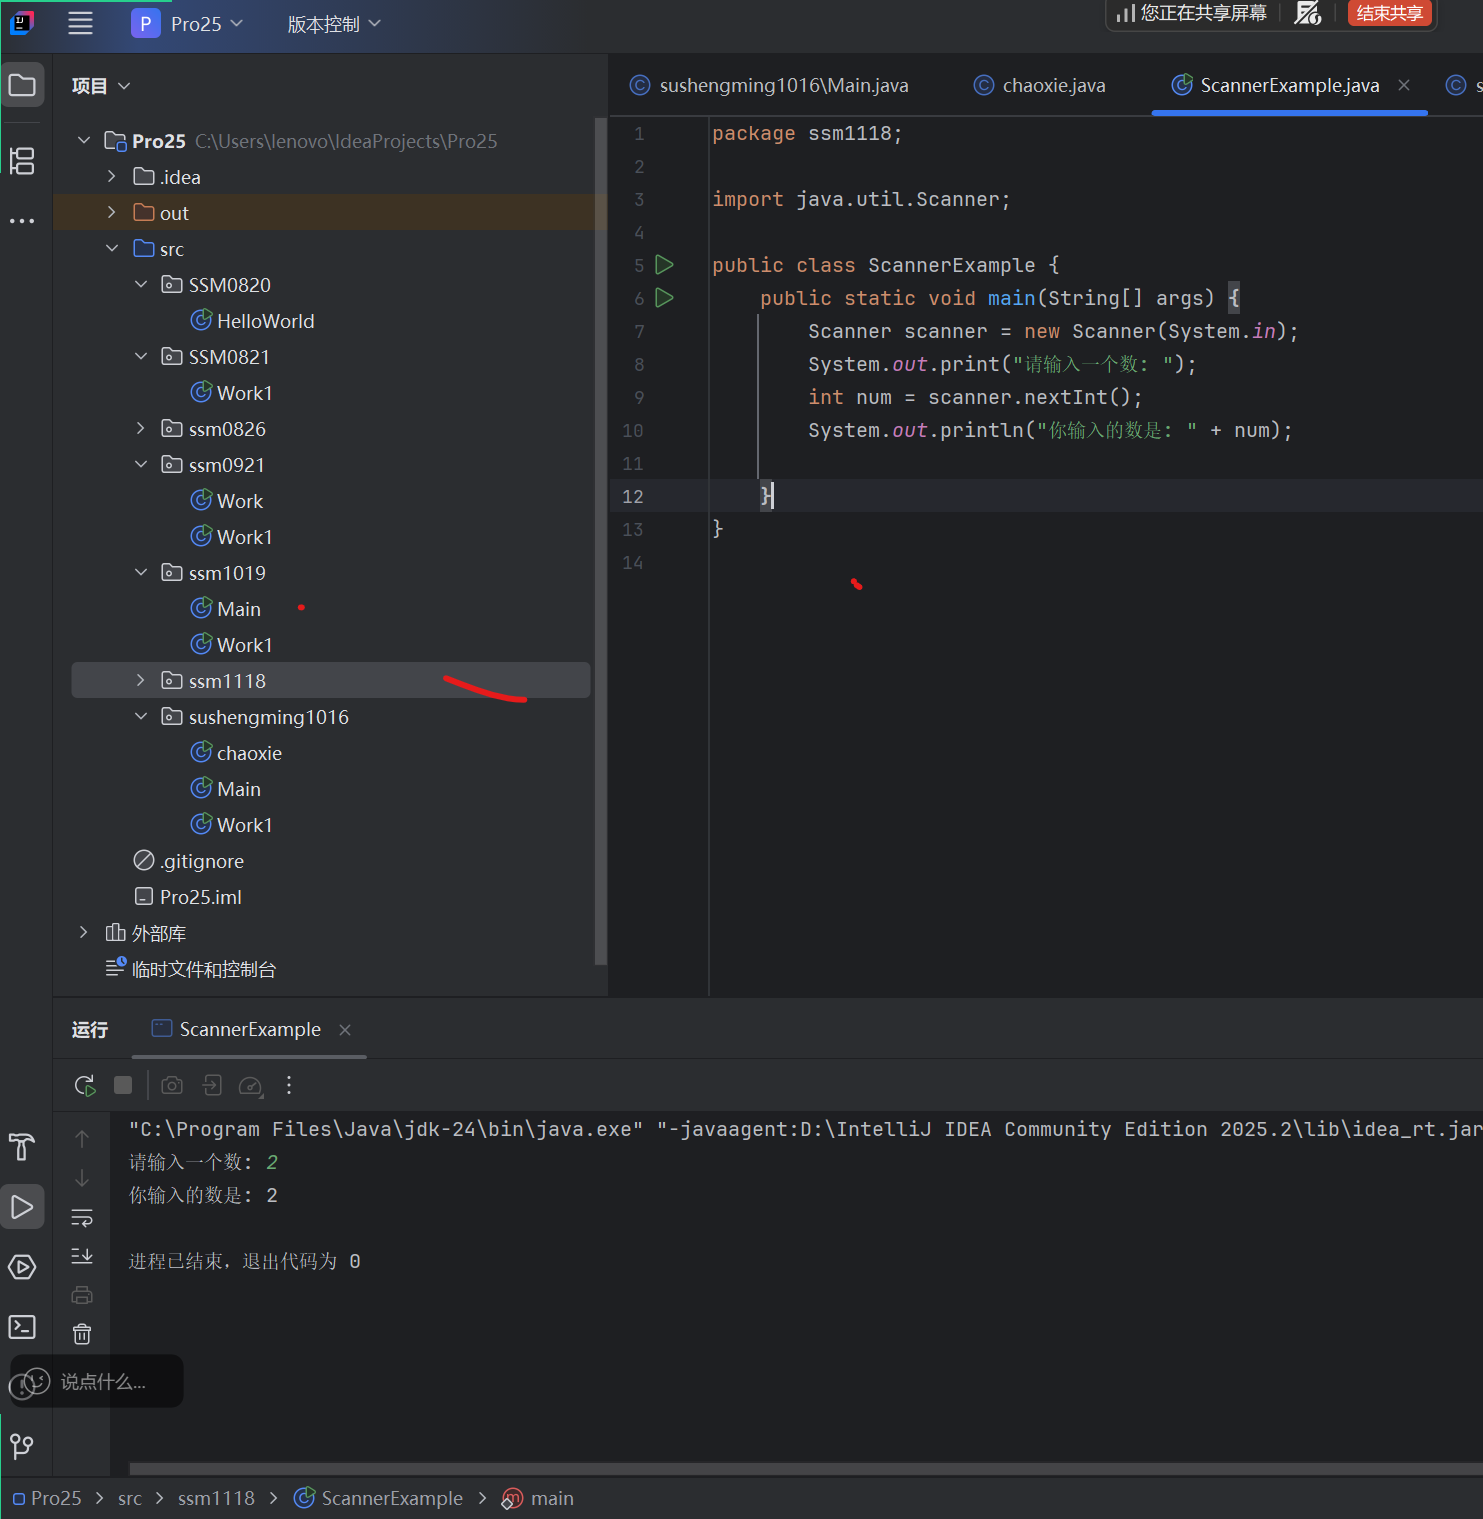Viewport: 1483px width, 1519px height.
Task: Click the camera thread dump icon
Action: click(172, 1085)
